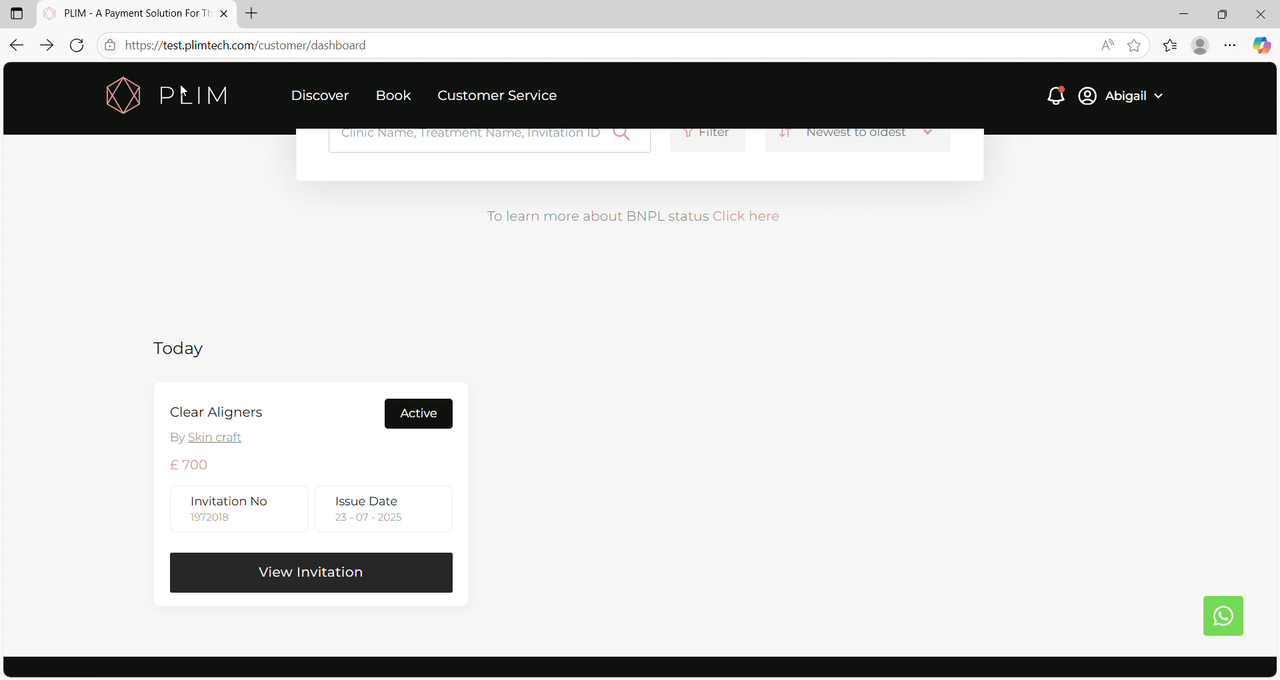Go forward in browser history
This screenshot has width=1280, height=680.
pos(46,45)
